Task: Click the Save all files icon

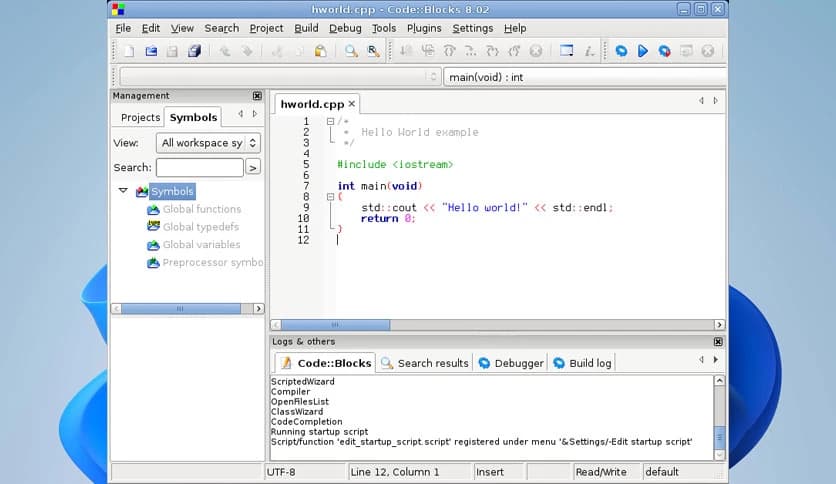Action: [195, 51]
